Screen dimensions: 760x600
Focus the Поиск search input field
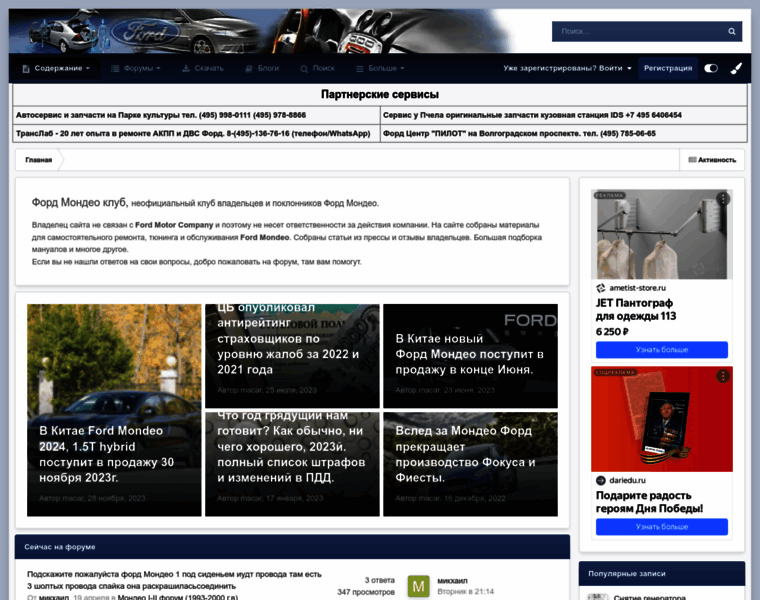638,32
